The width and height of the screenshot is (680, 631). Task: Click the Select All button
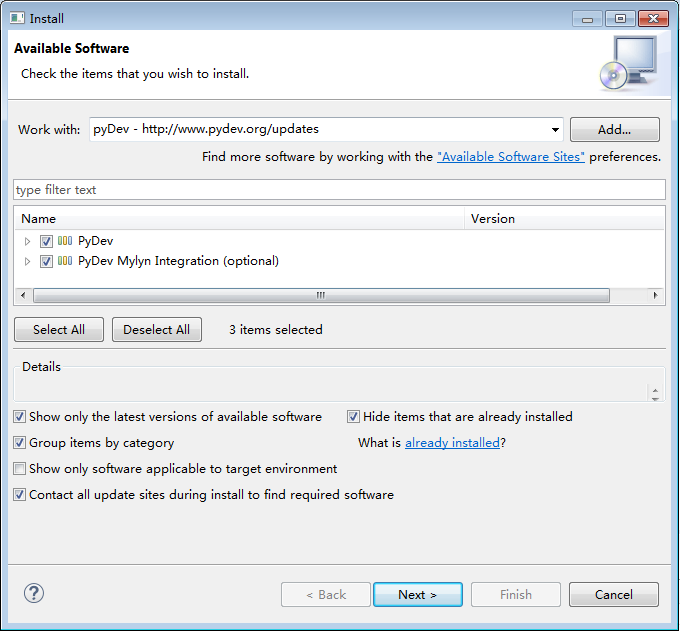coord(59,330)
